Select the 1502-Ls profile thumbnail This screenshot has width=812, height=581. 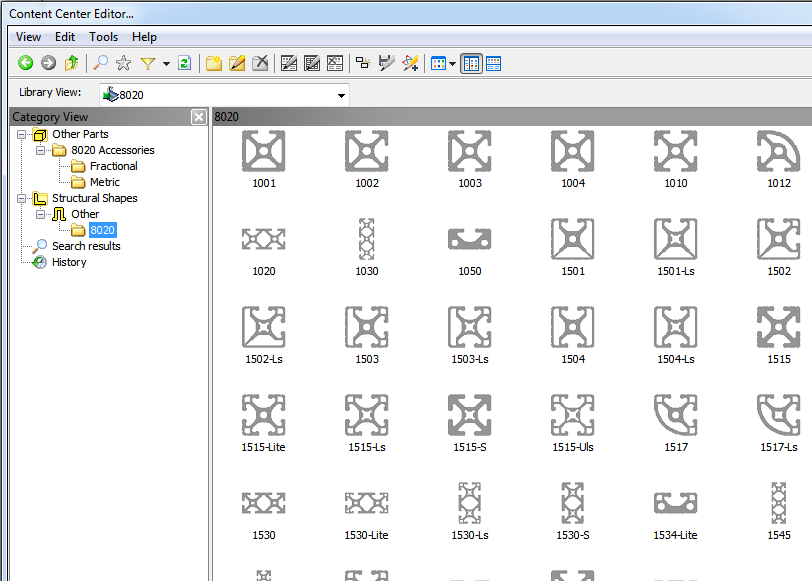coord(264,327)
